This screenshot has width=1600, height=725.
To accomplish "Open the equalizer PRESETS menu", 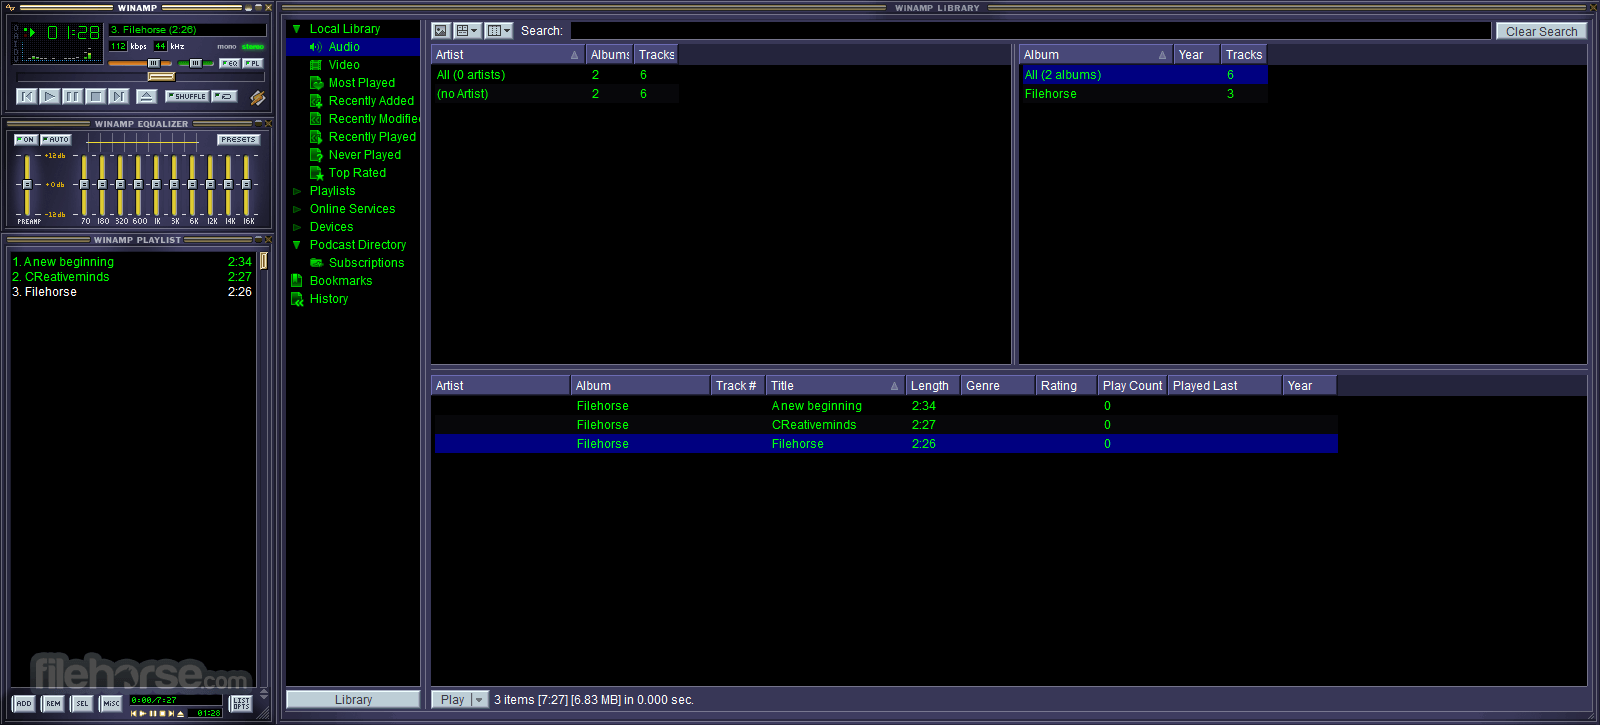I will pyautogui.click(x=238, y=139).
